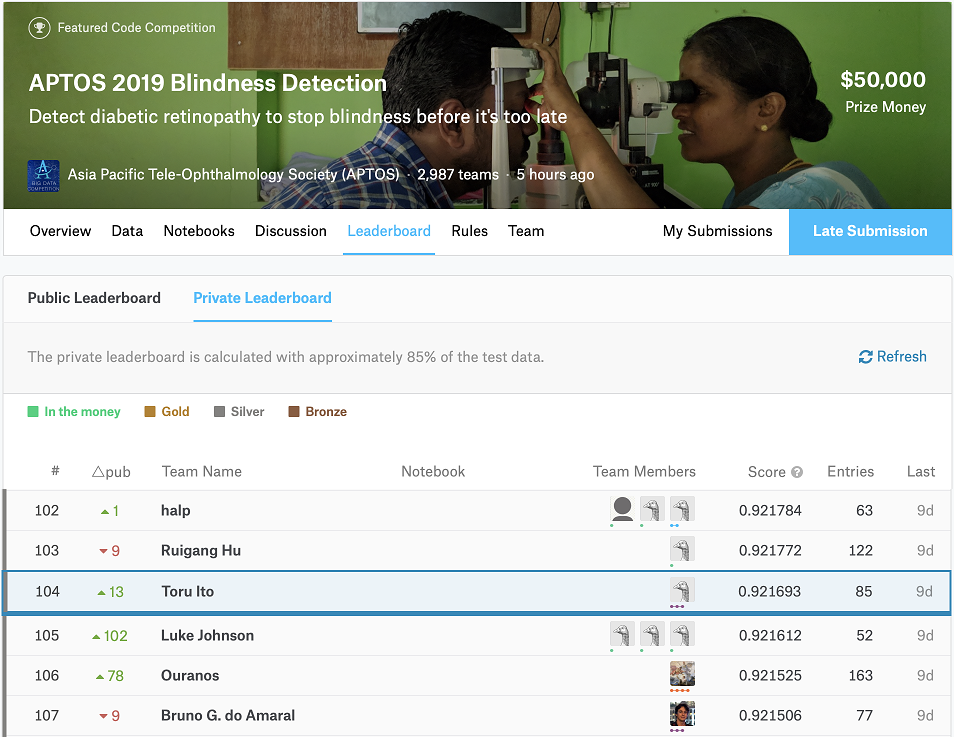
Task: Open Ruigang Hu team name
Action: (201, 551)
